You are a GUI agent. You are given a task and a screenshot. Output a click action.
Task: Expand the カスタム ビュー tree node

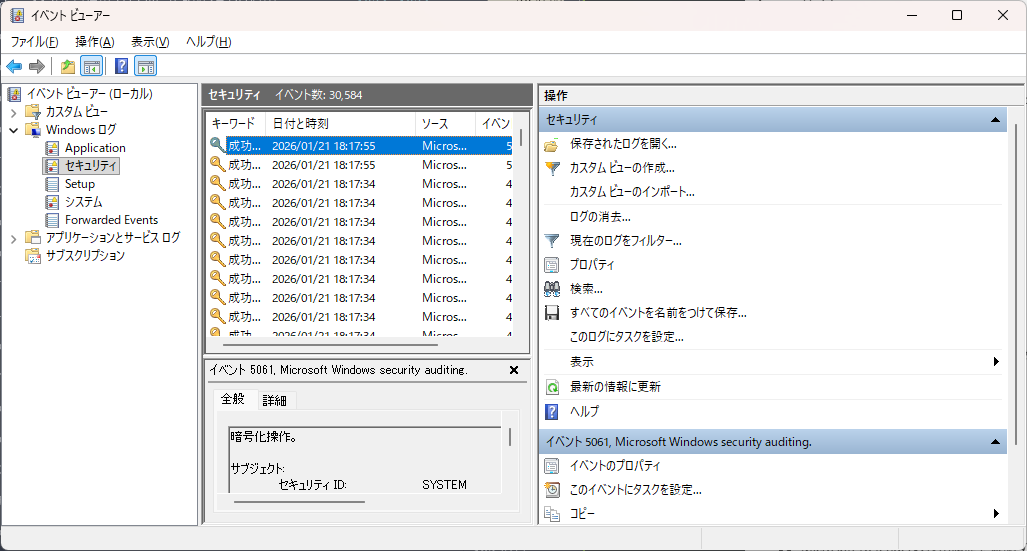(x=14, y=112)
